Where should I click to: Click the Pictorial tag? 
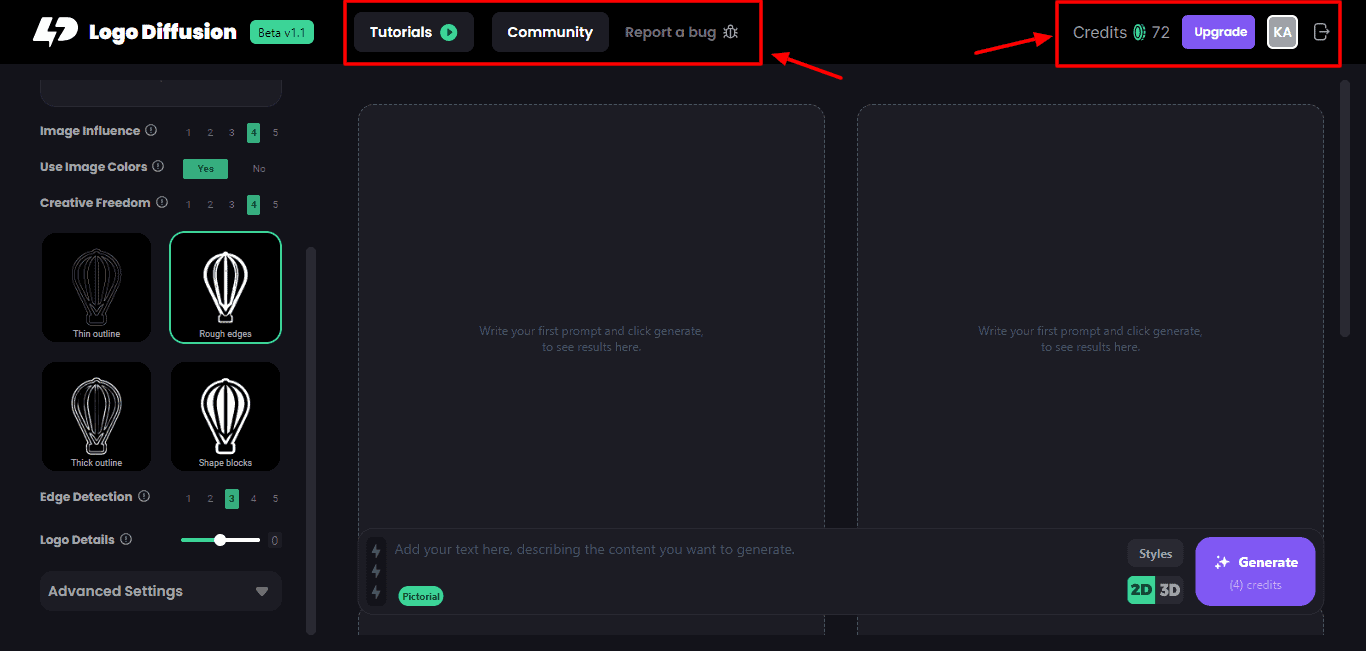421,596
